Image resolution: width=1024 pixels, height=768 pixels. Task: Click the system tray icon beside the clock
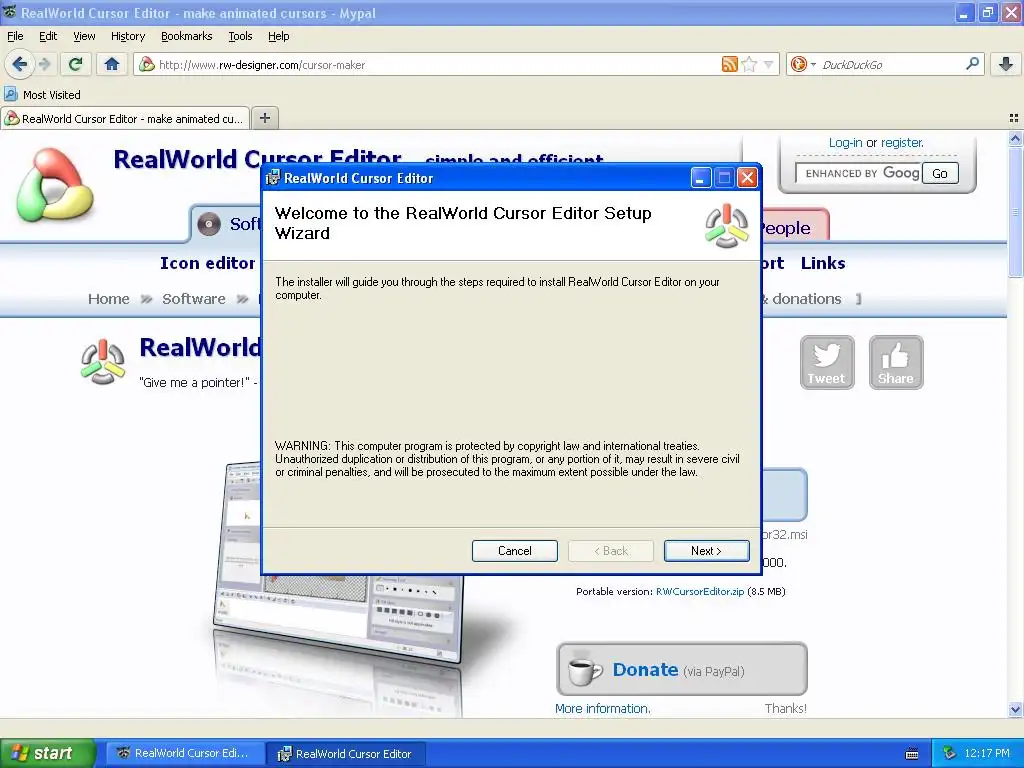tap(950, 753)
